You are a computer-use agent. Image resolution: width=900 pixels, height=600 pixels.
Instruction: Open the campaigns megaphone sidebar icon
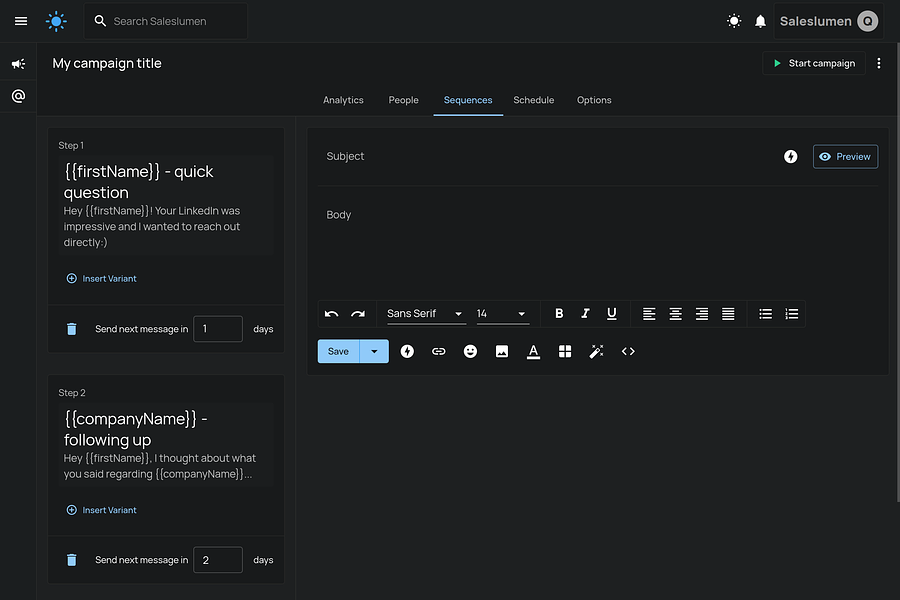pos(18,64)
